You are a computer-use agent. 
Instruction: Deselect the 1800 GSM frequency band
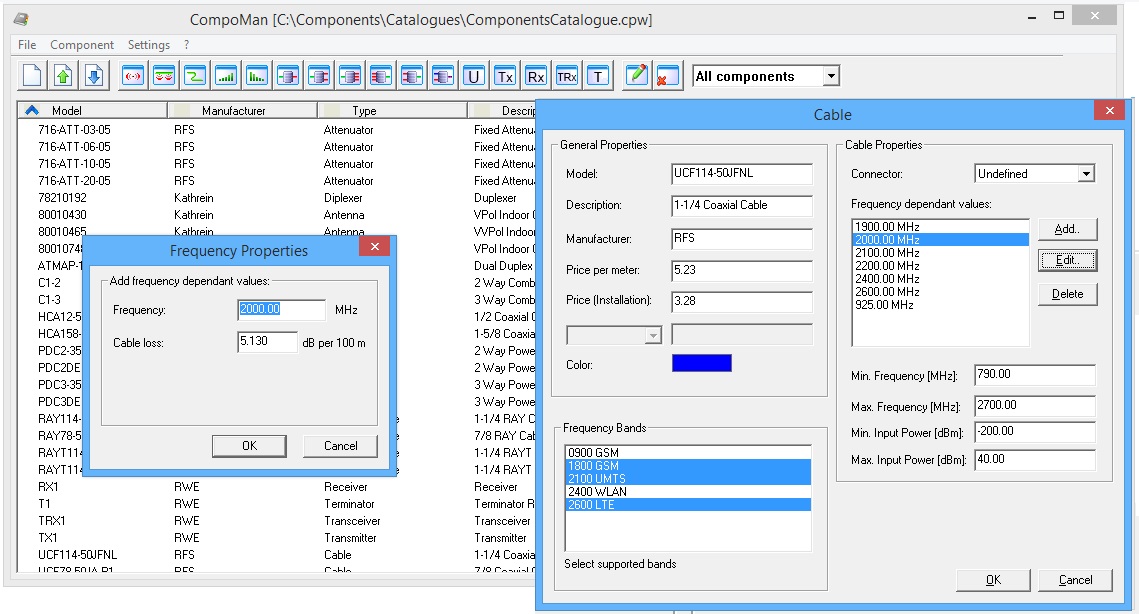click(x=592, y=465)
